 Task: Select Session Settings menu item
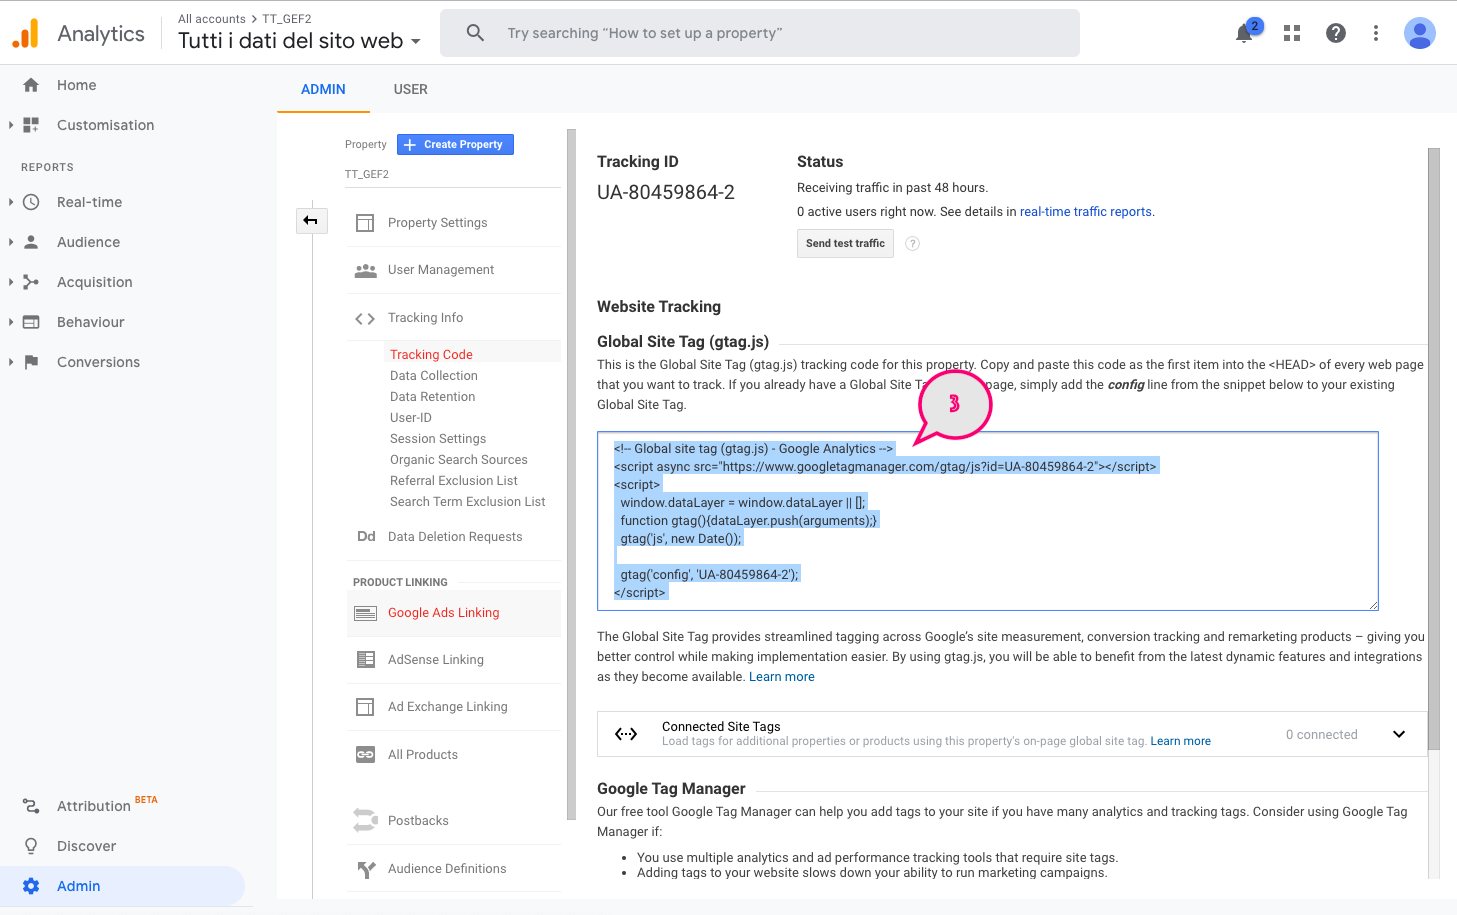click(438, 439)
